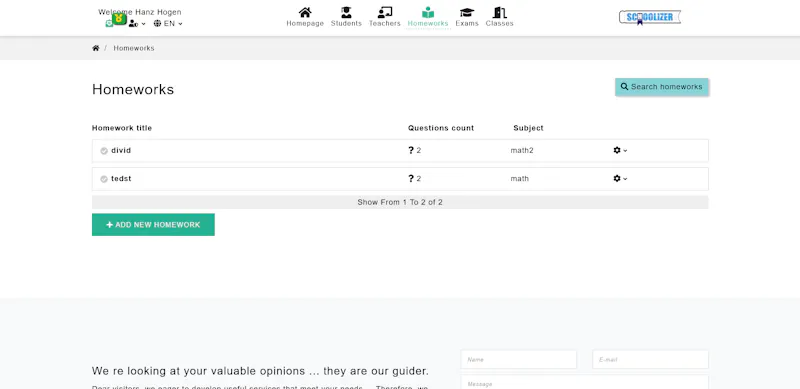Click the green badge notification icon
Screen dimensions: 800x389
pos(119,19)
